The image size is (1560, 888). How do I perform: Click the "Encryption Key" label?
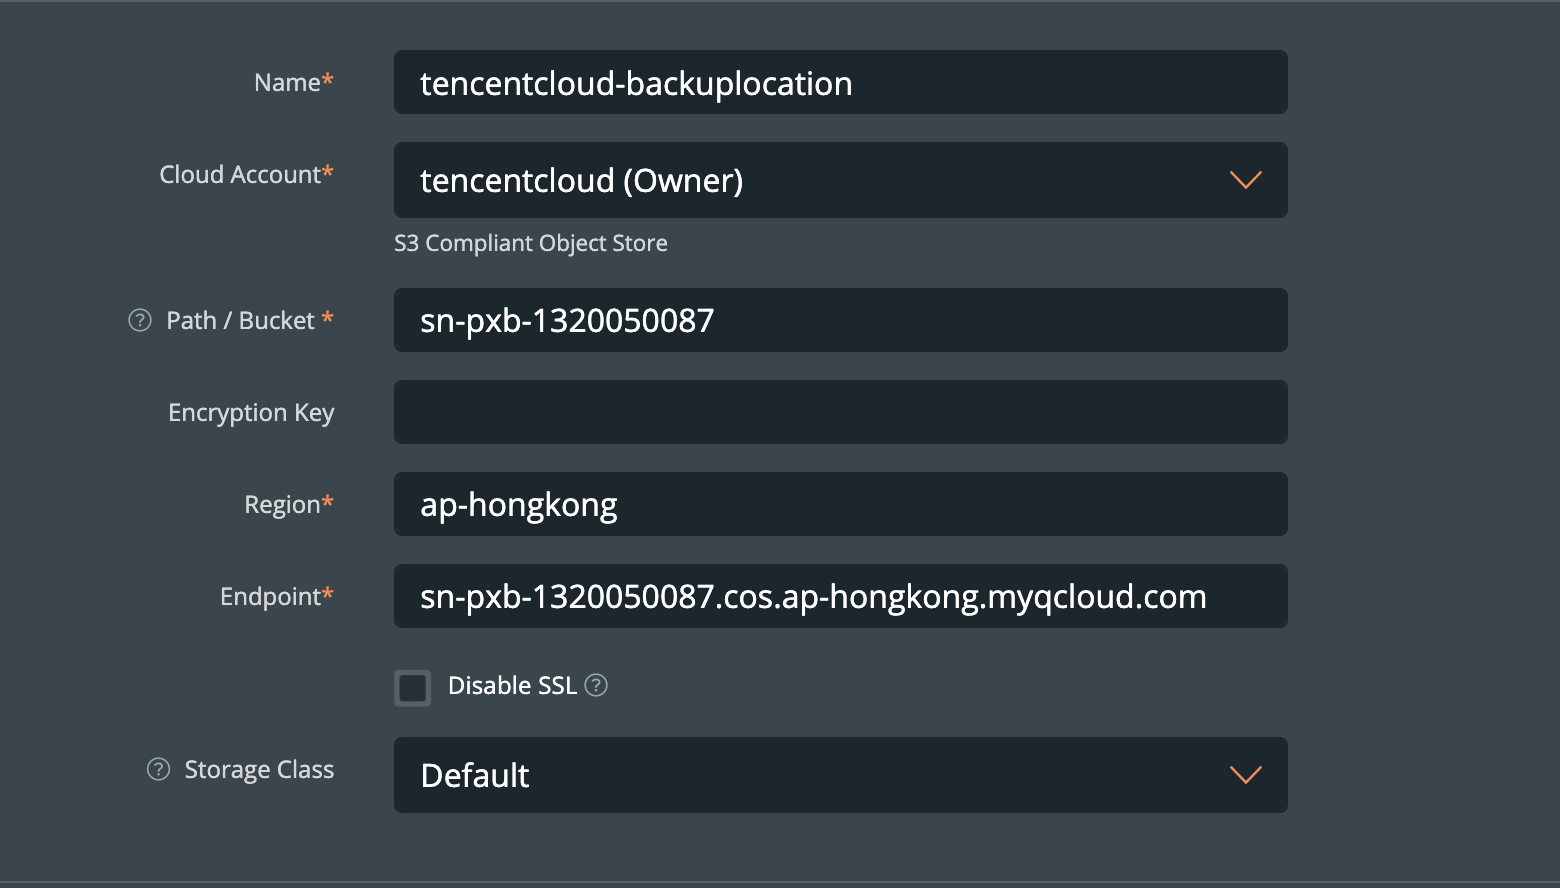click(251, 413)
